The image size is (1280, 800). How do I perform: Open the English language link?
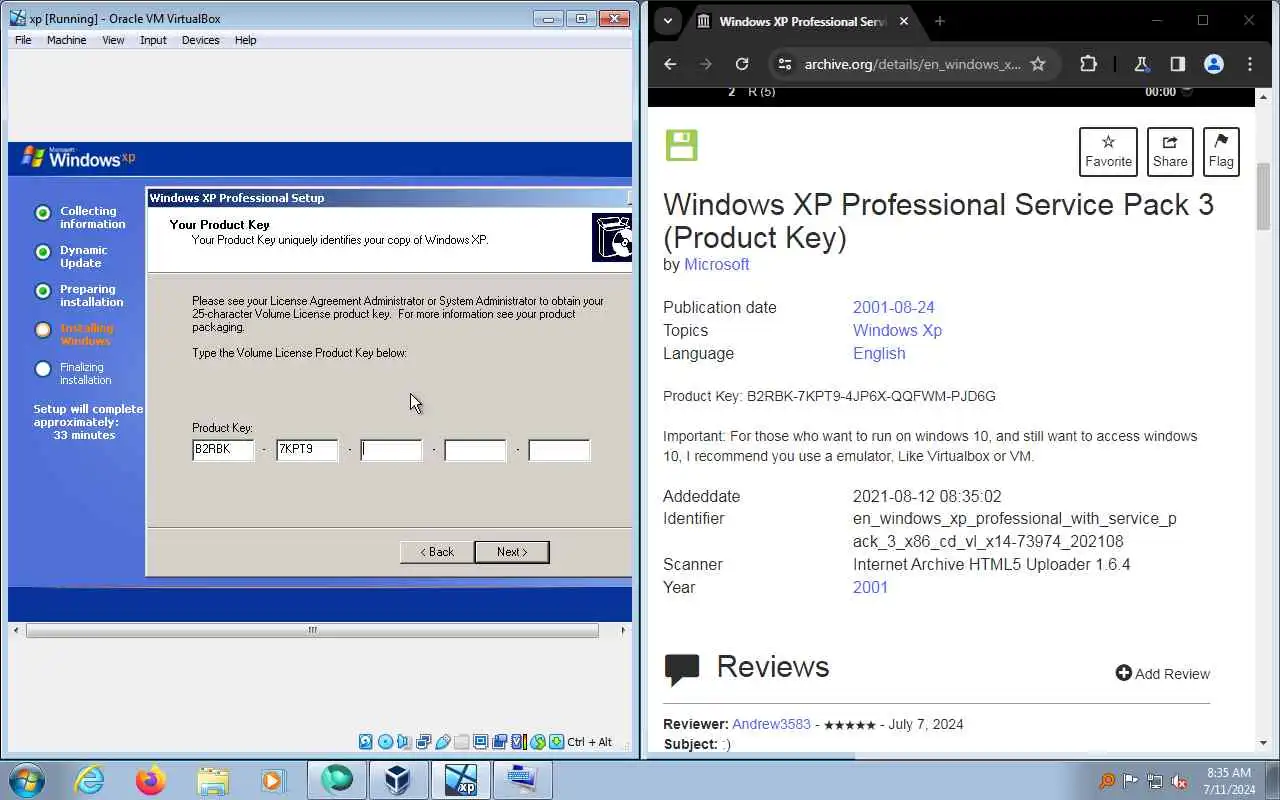(879, 353)
